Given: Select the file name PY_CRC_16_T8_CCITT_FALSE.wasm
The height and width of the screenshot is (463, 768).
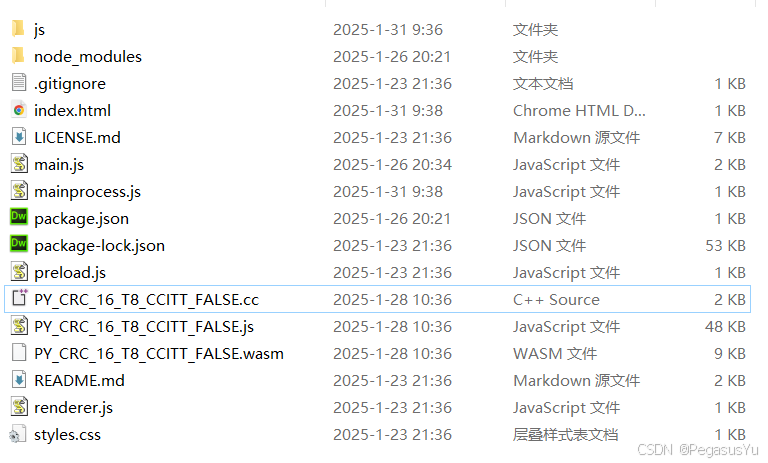Looking at the screenshot, I should (x=159, y=353).
